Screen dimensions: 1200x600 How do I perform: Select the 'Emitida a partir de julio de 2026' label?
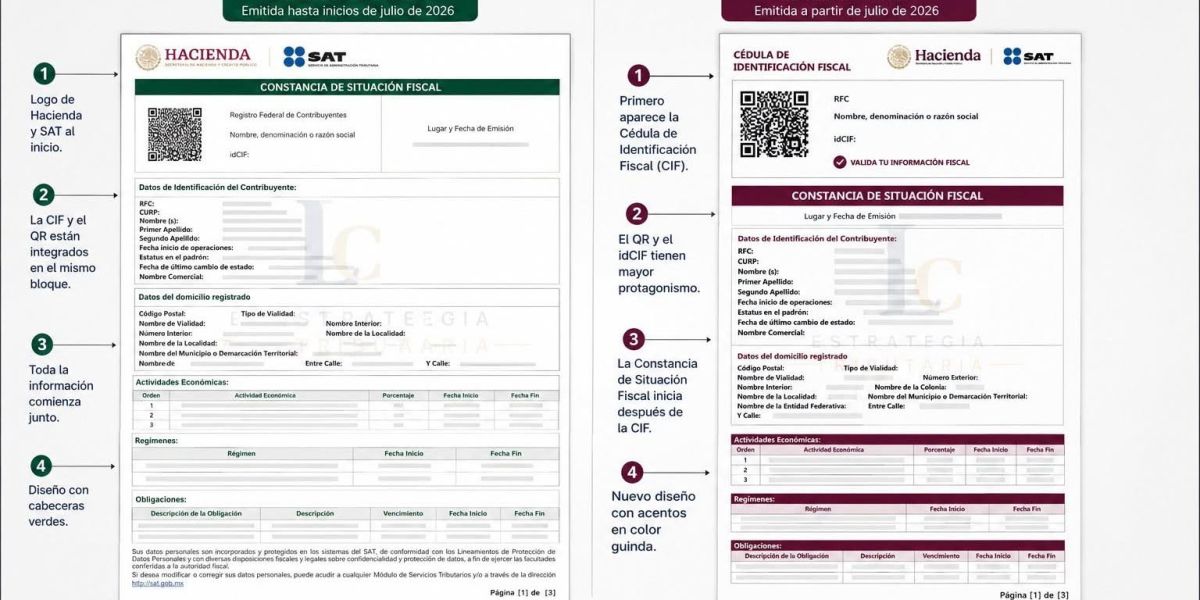click(848, 11)
